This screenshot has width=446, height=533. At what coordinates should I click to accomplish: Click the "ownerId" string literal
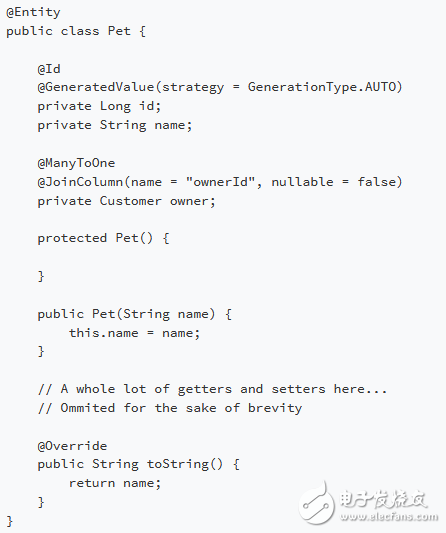point(220,182)
